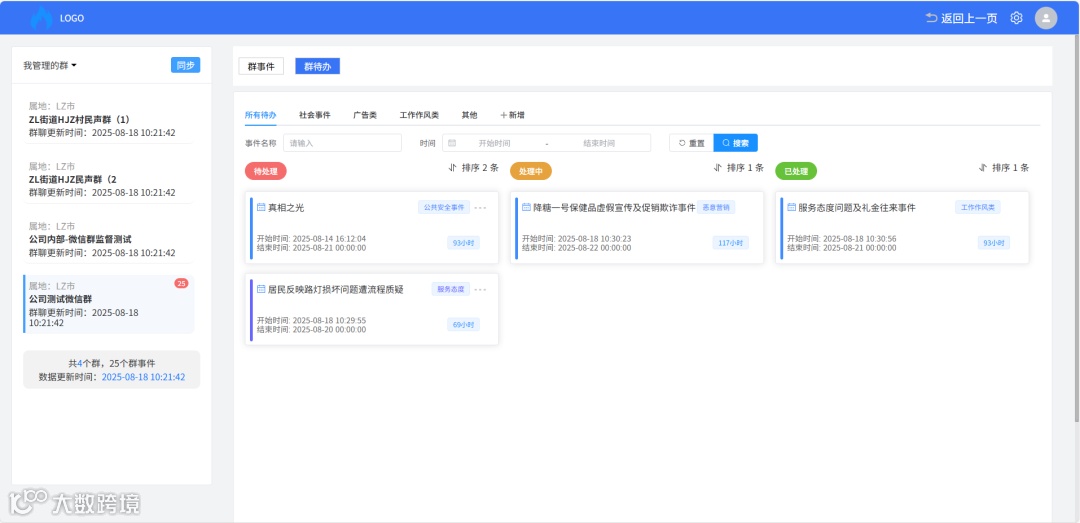Click calendar icon beside 降糖一号 title
The image size is (1080, 523).
click(x=526, y=207)
